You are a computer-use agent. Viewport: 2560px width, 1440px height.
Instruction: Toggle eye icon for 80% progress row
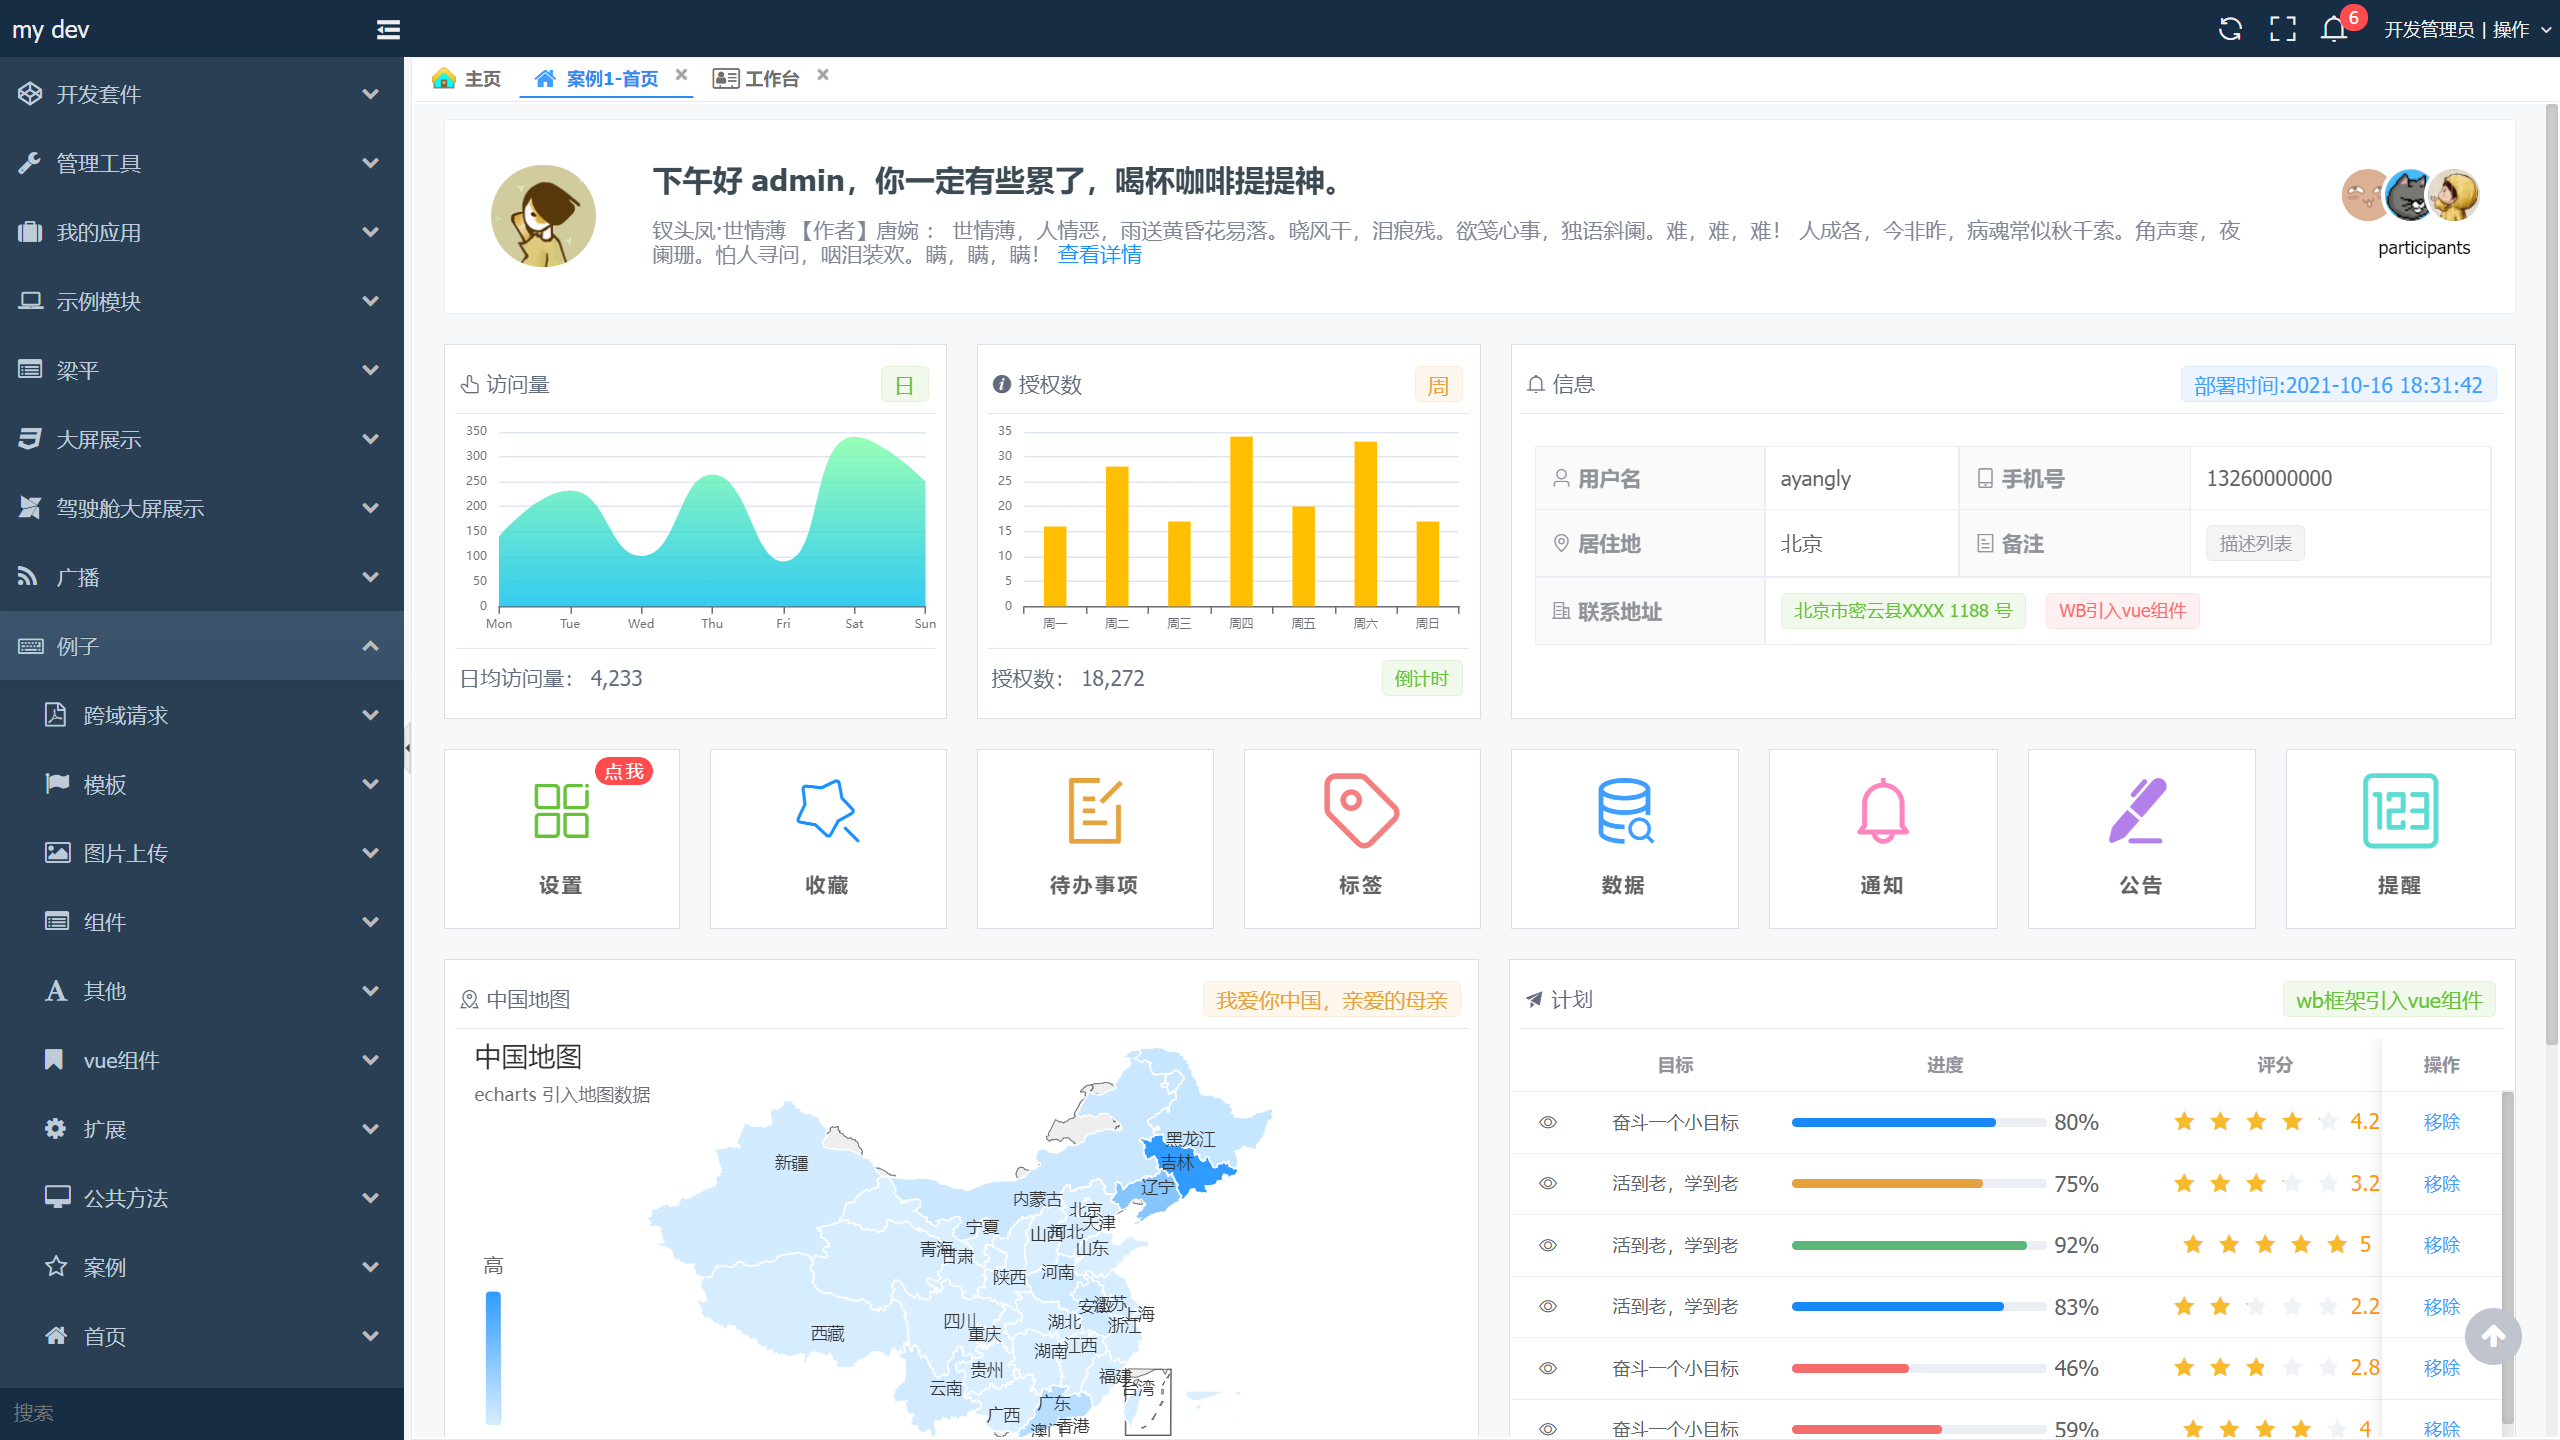point(1548,1122)
